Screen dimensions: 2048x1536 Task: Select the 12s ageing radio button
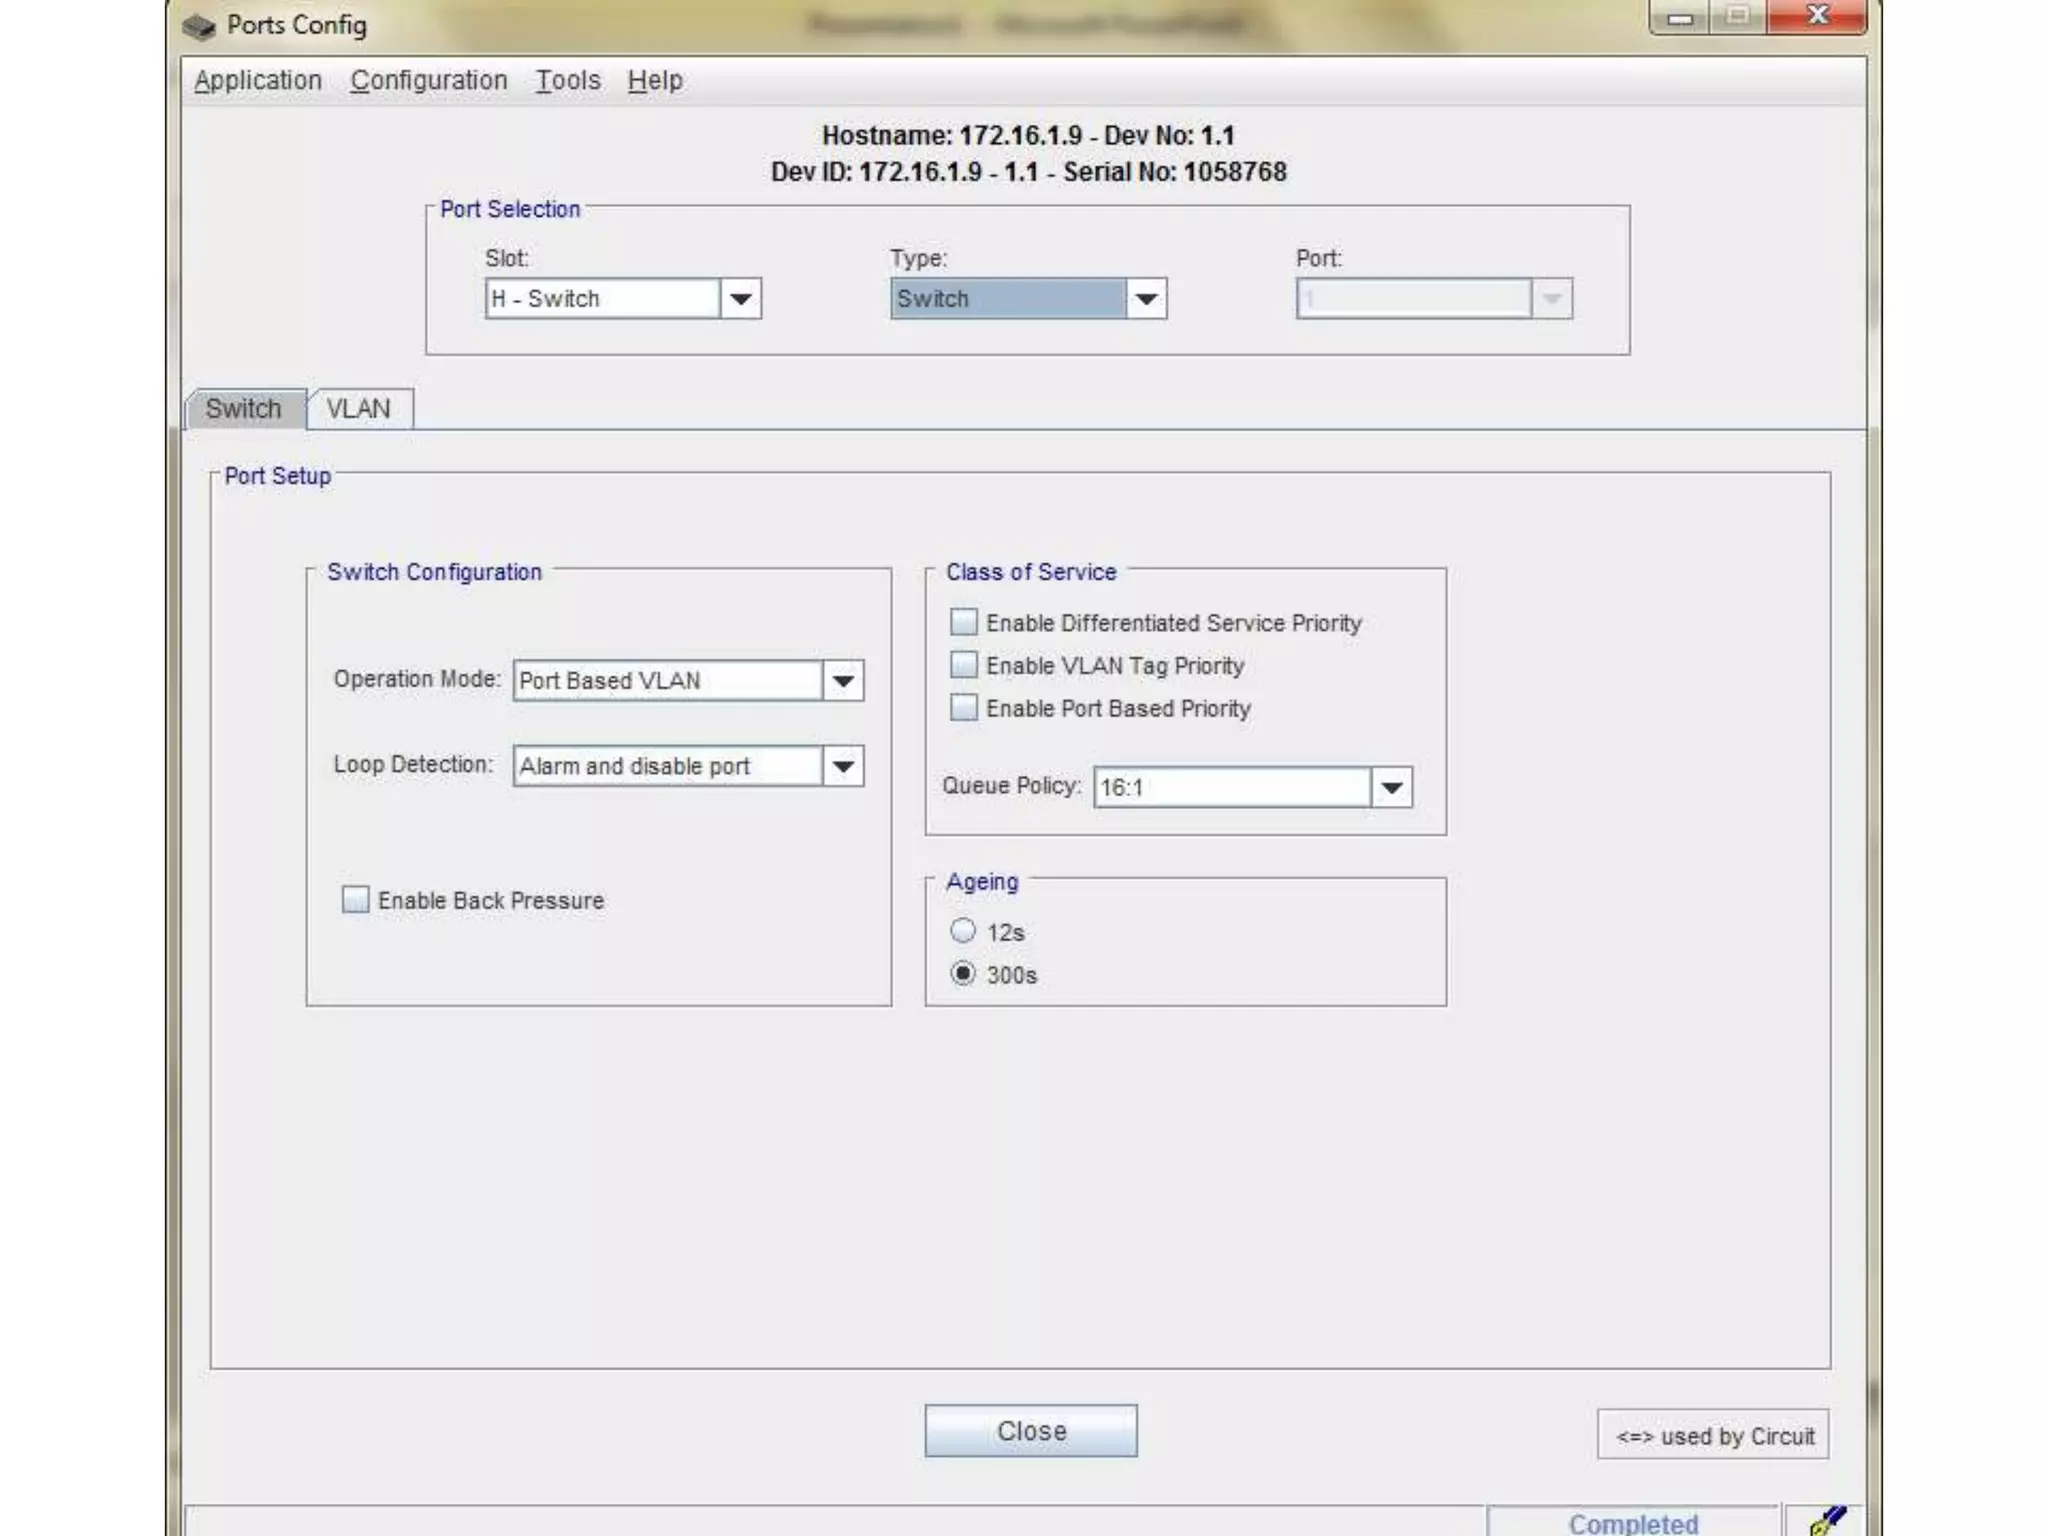[x=962, y=931]
